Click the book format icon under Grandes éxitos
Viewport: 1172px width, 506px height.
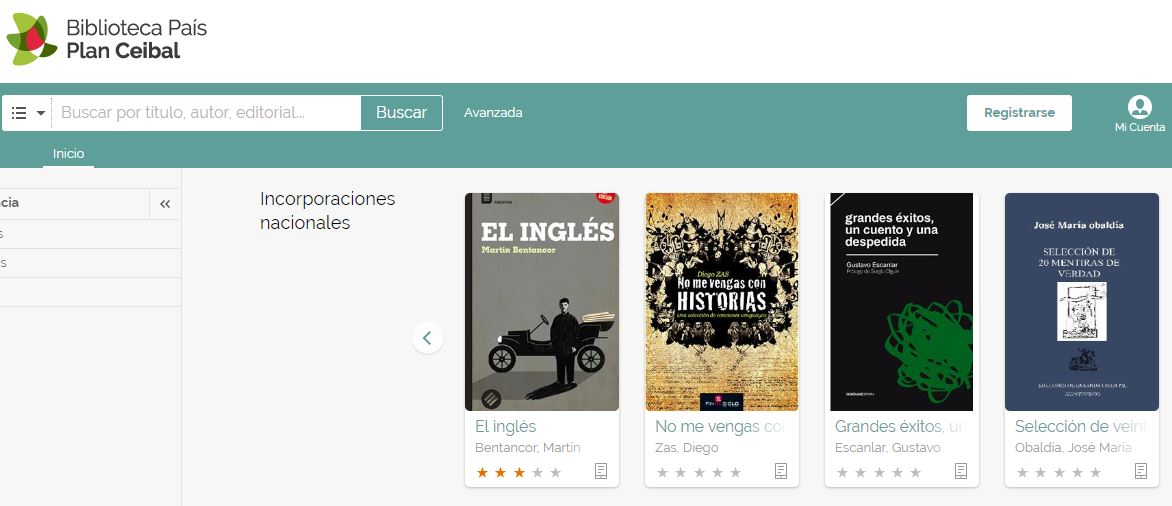(x=961, y=471)
